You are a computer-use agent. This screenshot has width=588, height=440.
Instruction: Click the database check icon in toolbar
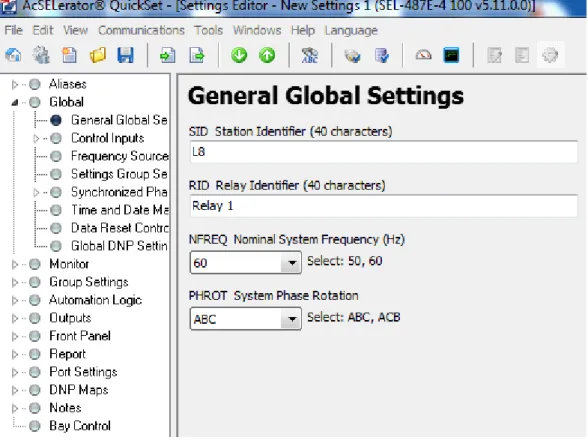coord(352,56)
